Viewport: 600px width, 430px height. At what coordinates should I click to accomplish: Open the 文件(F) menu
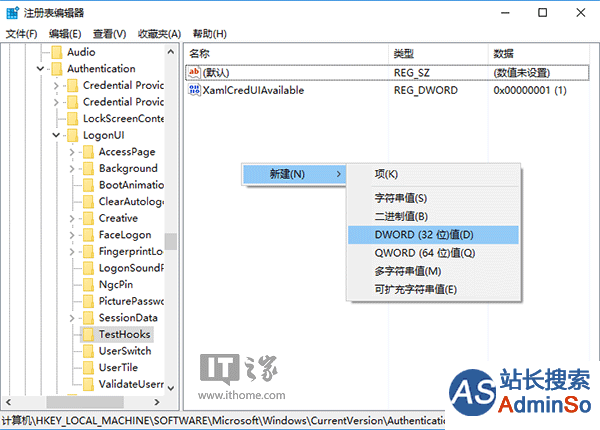click(x=21, y=34)
